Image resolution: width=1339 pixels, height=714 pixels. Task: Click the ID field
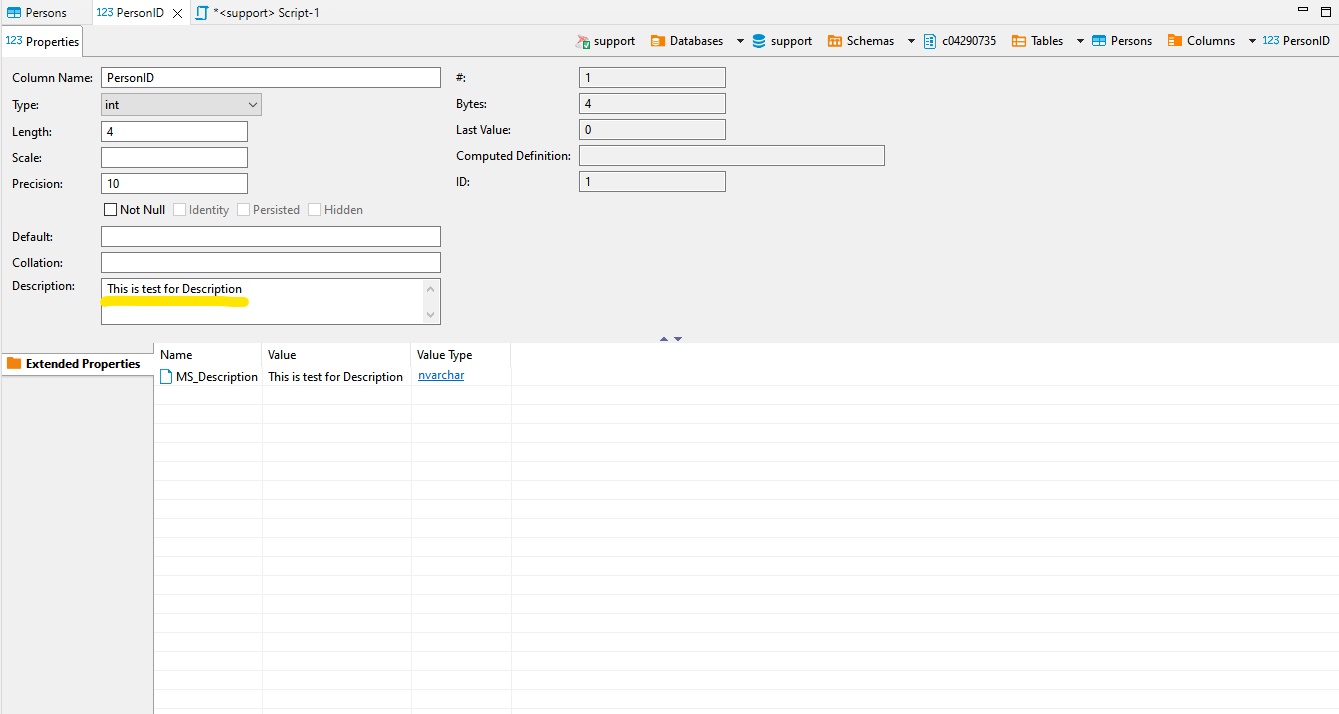(652, 181)
